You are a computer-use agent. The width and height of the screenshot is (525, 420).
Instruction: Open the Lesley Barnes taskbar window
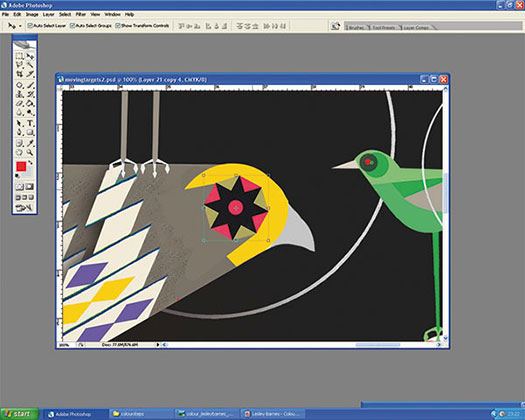pyautogui.click(x=272, y=414)
